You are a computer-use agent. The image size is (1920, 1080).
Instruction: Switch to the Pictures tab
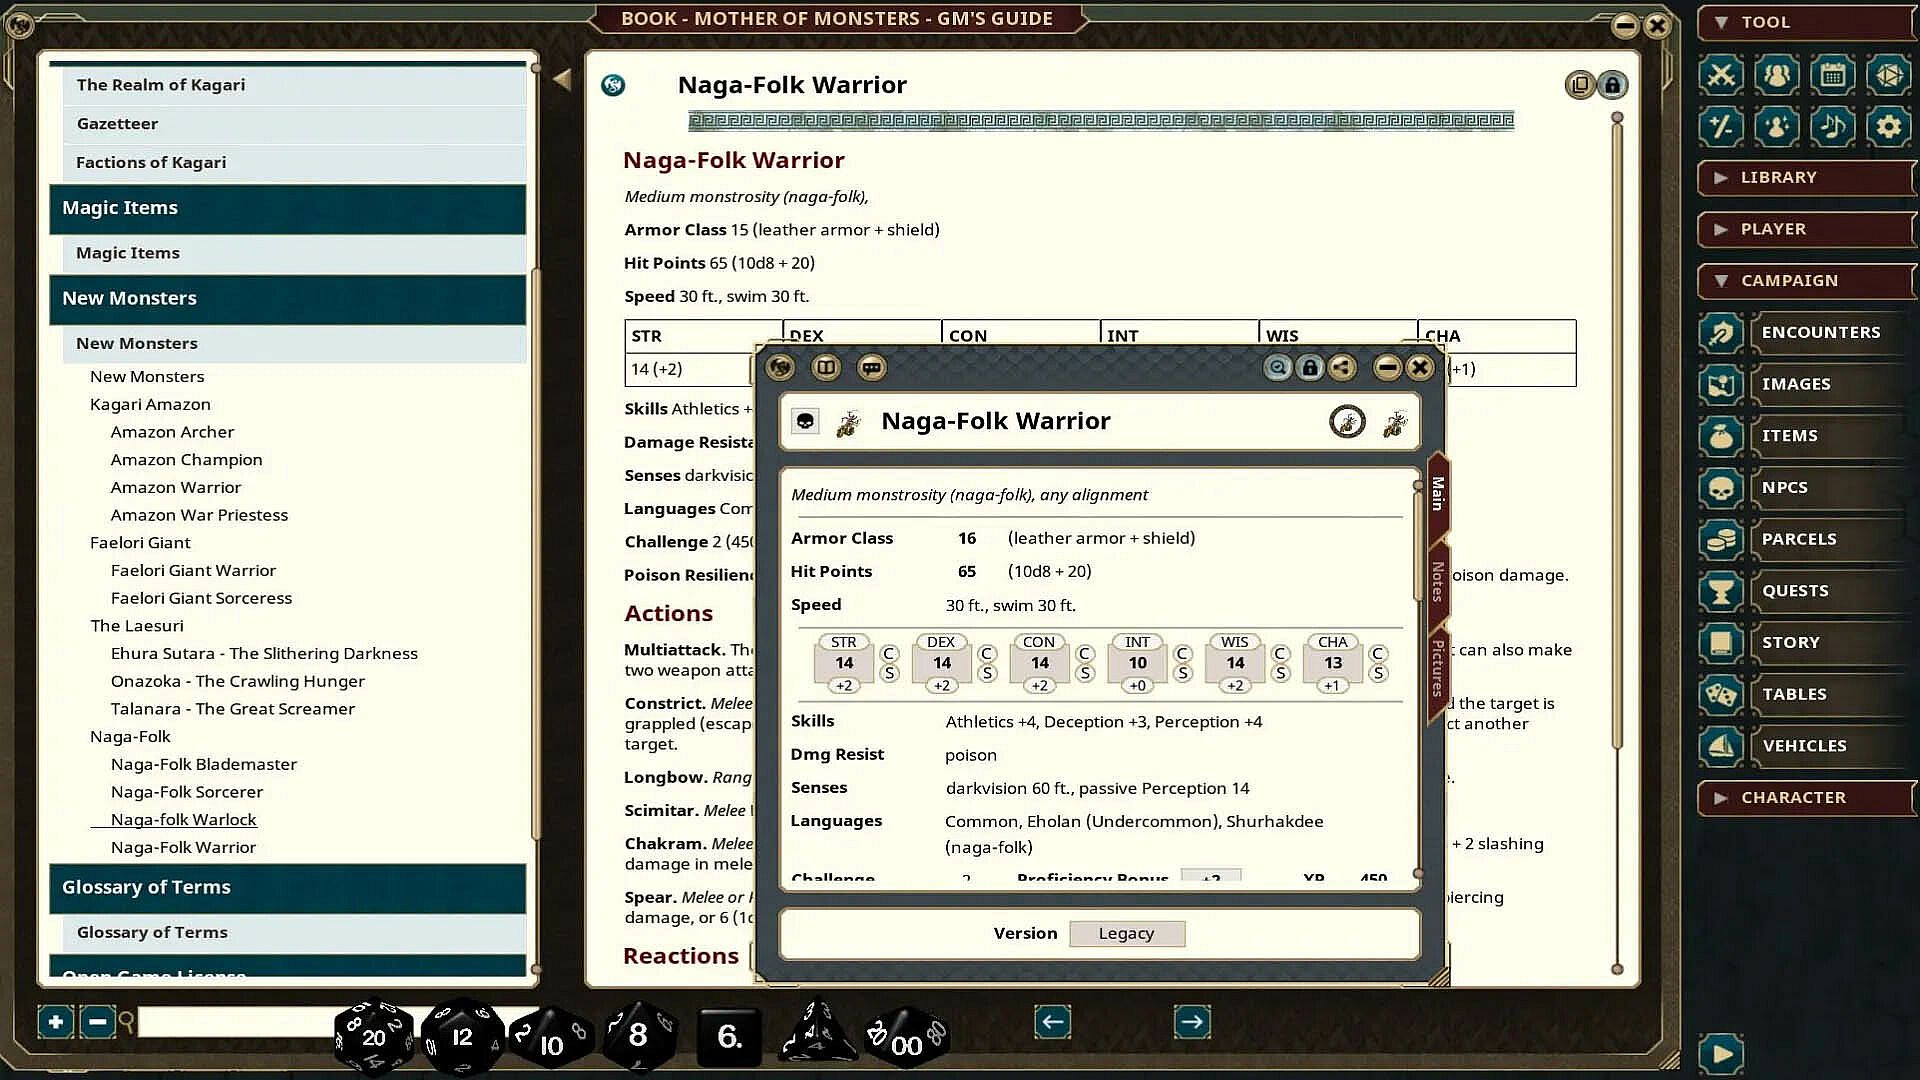pos(1438,668)
